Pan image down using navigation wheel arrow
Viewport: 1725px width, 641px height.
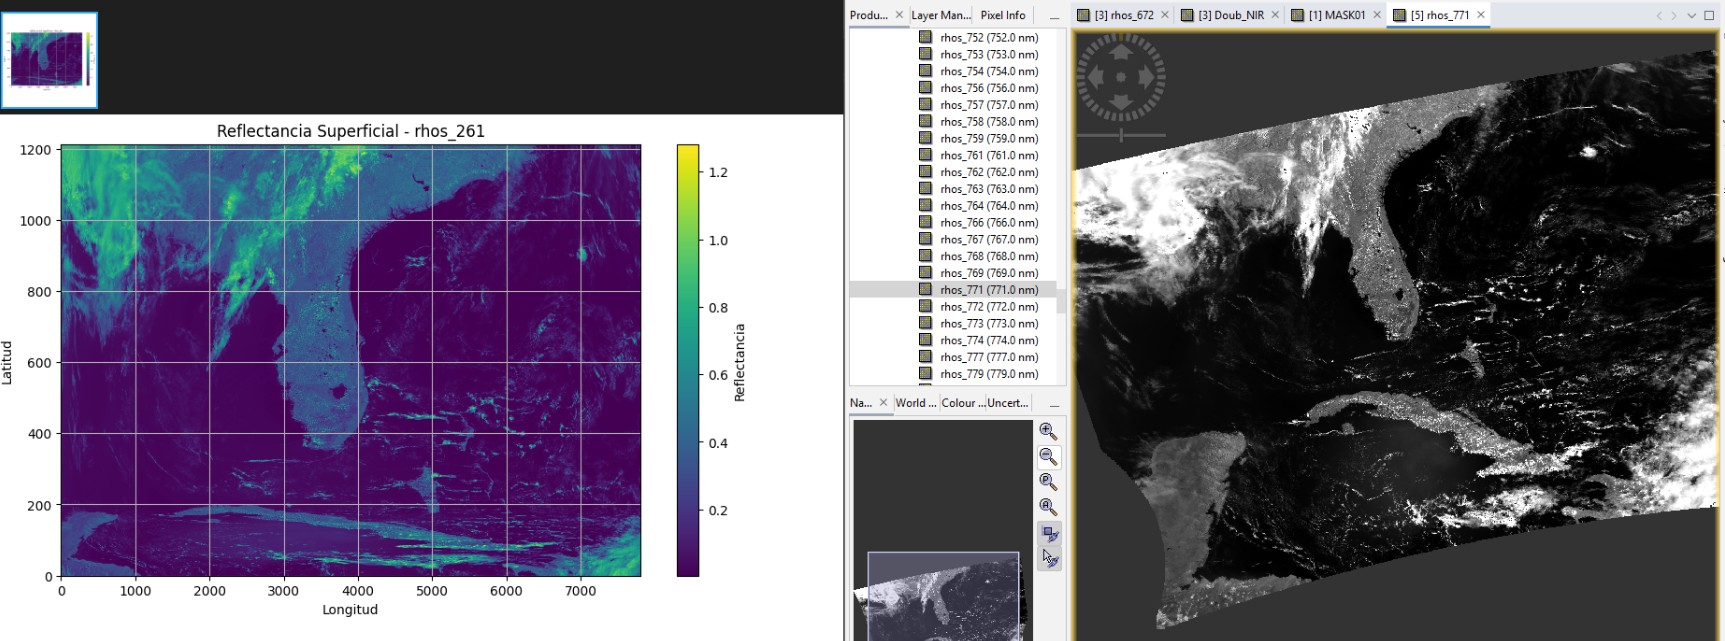pos(1121,103)
